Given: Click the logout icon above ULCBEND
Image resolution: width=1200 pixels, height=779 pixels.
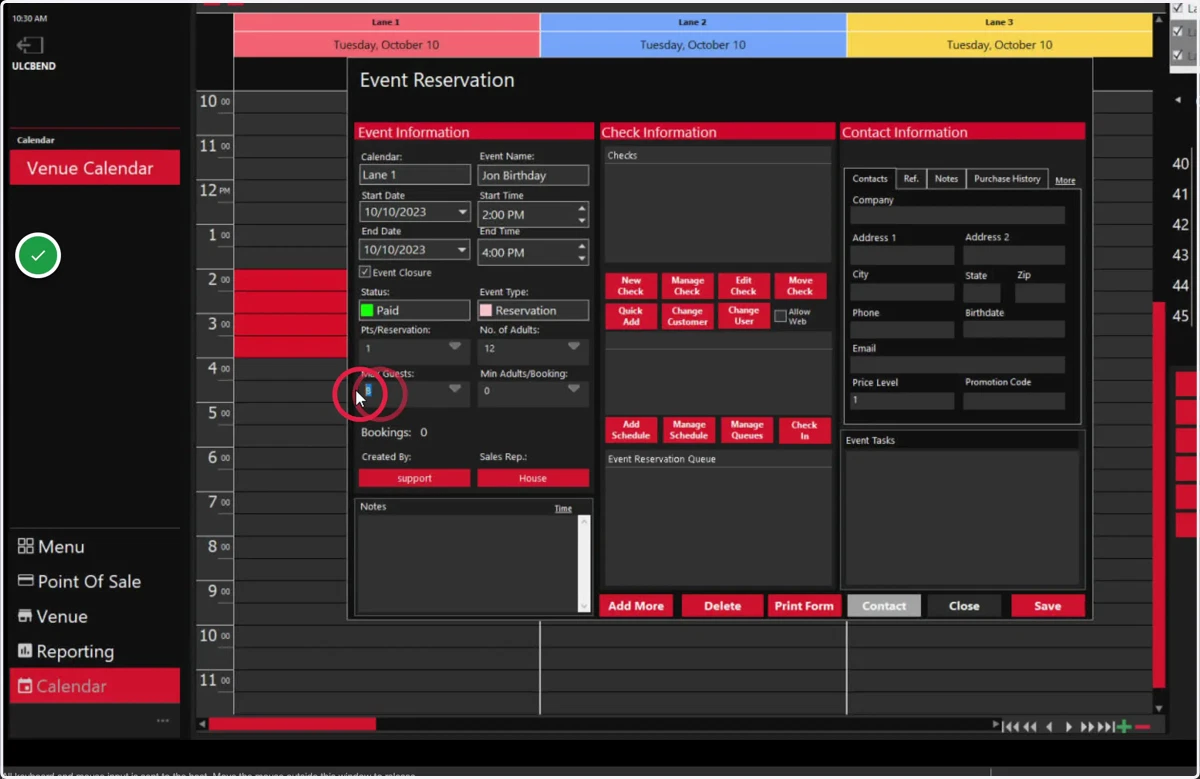Looking at the screenshot, I should pyautogui.click(x=29, y=45).
